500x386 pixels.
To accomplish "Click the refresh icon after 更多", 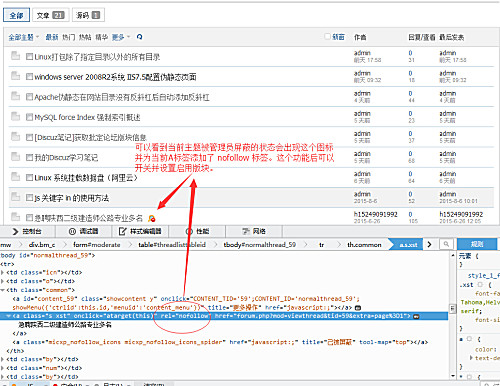I will click(140, 37).
